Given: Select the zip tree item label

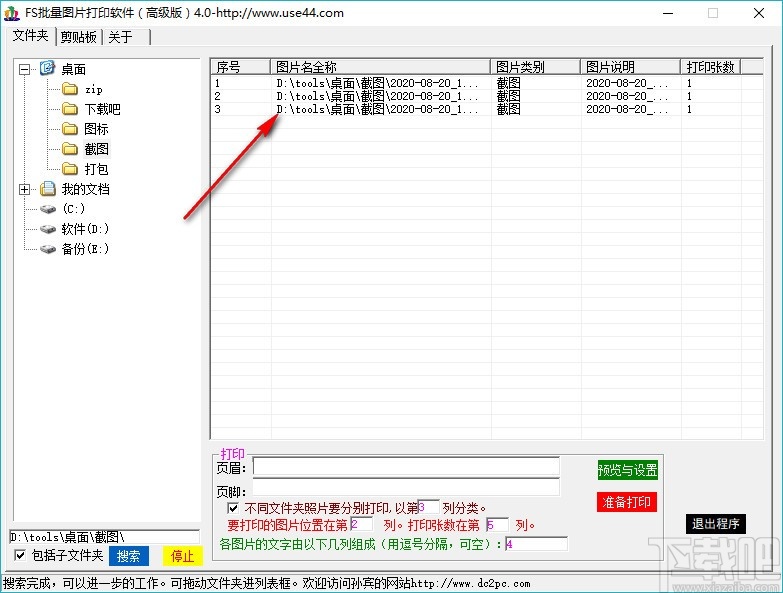Looking at the screenshot, I should point(93,89).
